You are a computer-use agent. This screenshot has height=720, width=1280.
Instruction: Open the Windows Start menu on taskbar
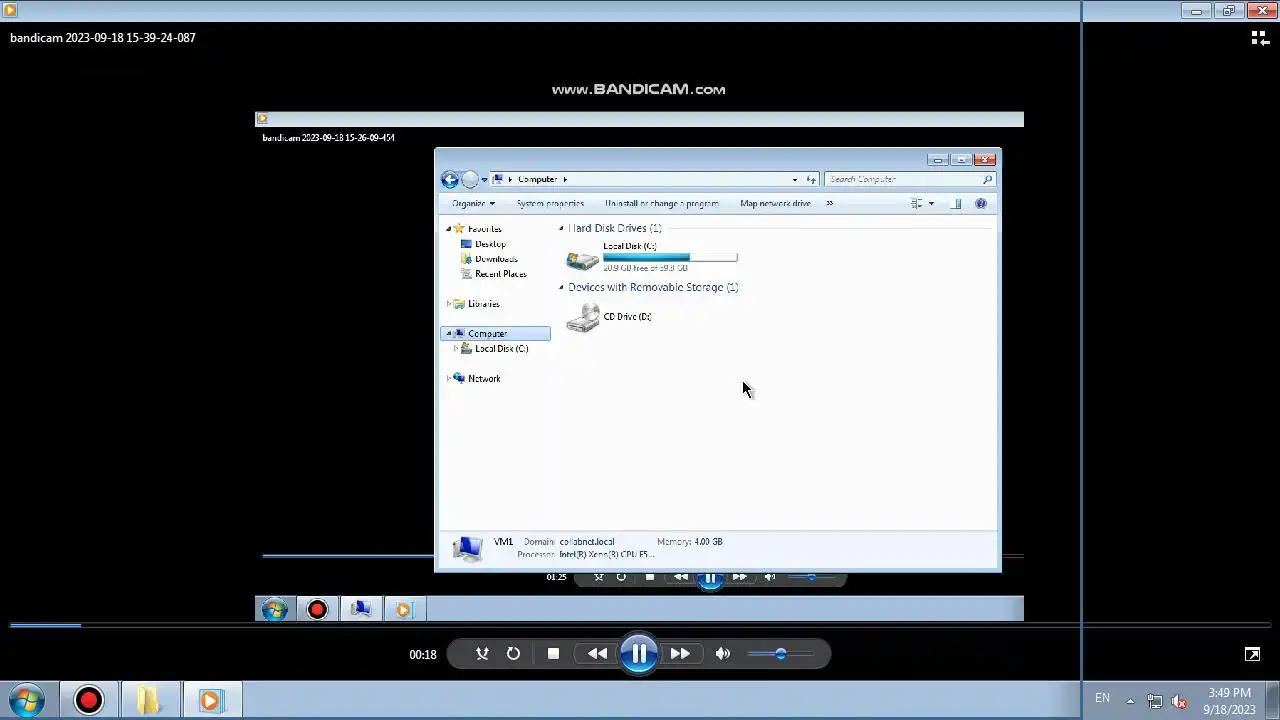(x=27, y=700)
